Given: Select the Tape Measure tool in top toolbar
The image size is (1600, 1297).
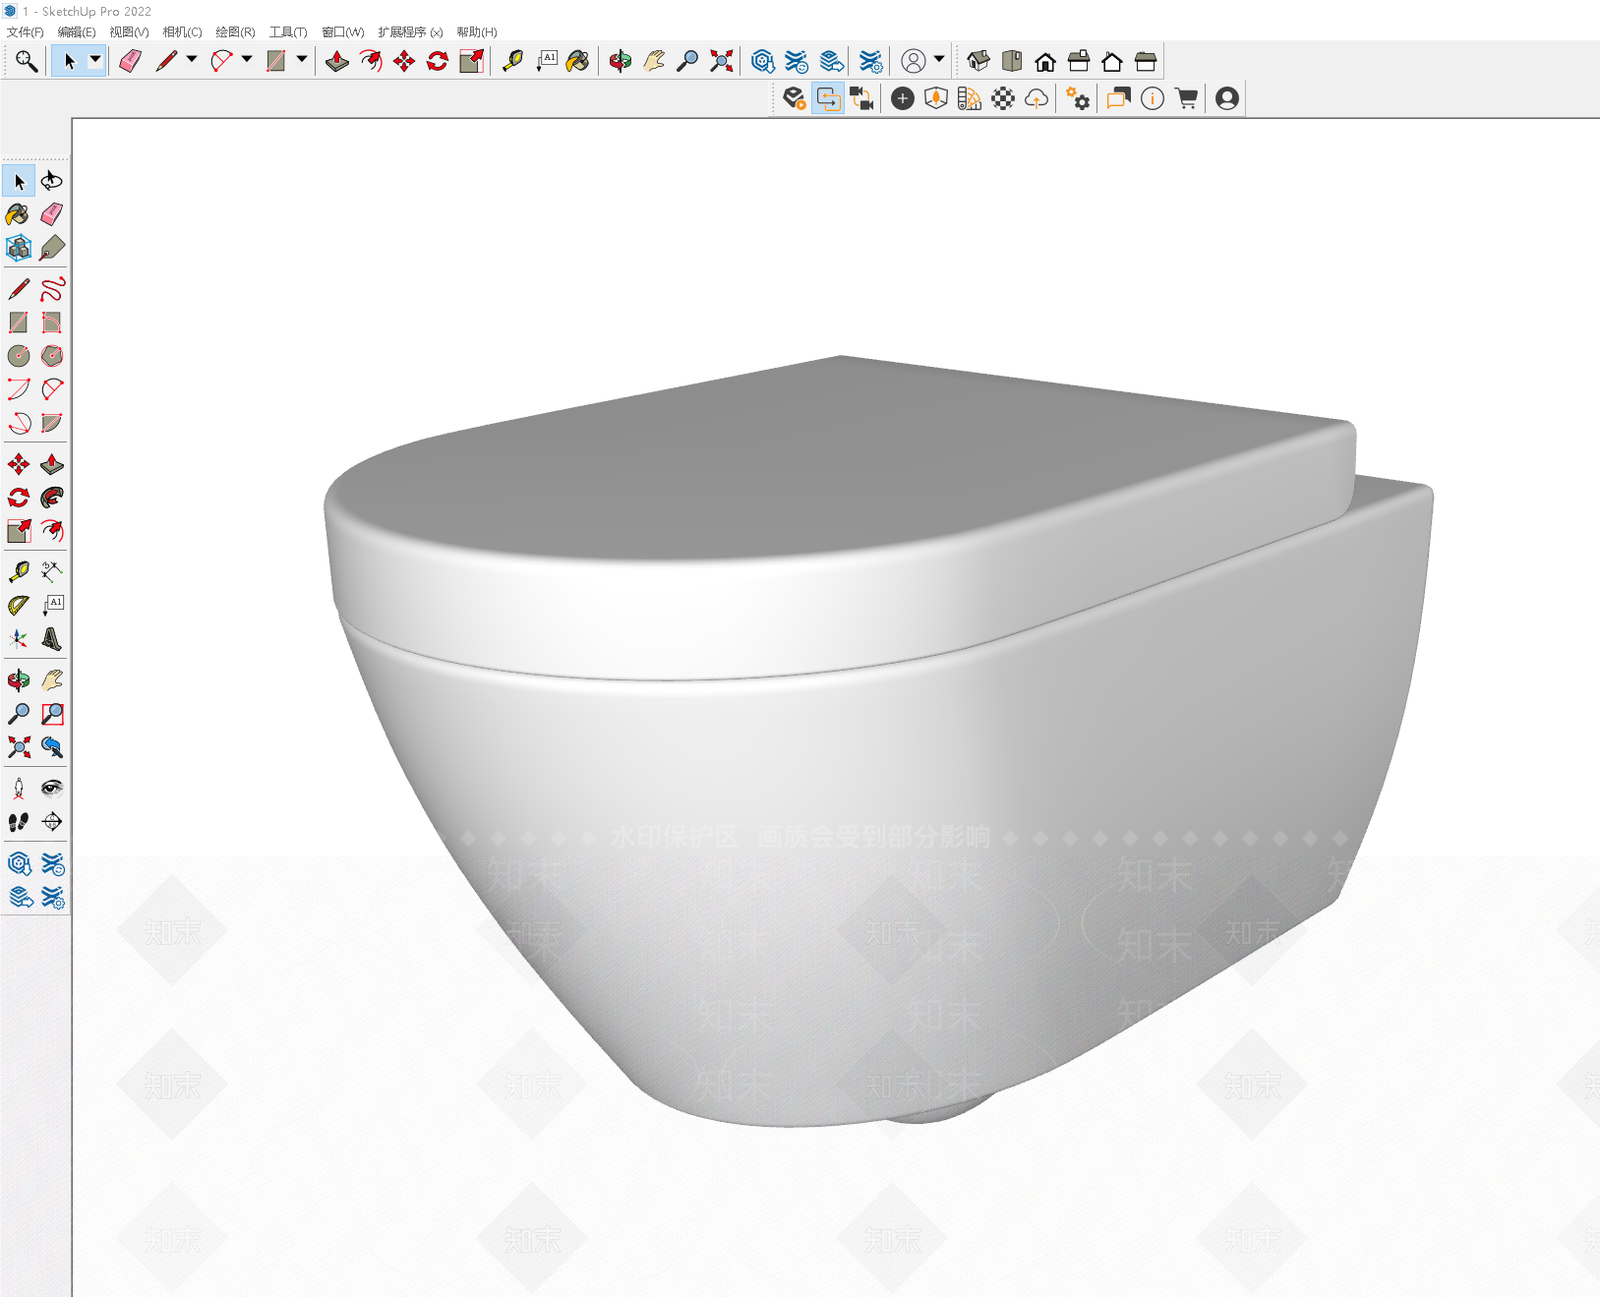Looking at the screenshot, I should (x=512, y=61).
